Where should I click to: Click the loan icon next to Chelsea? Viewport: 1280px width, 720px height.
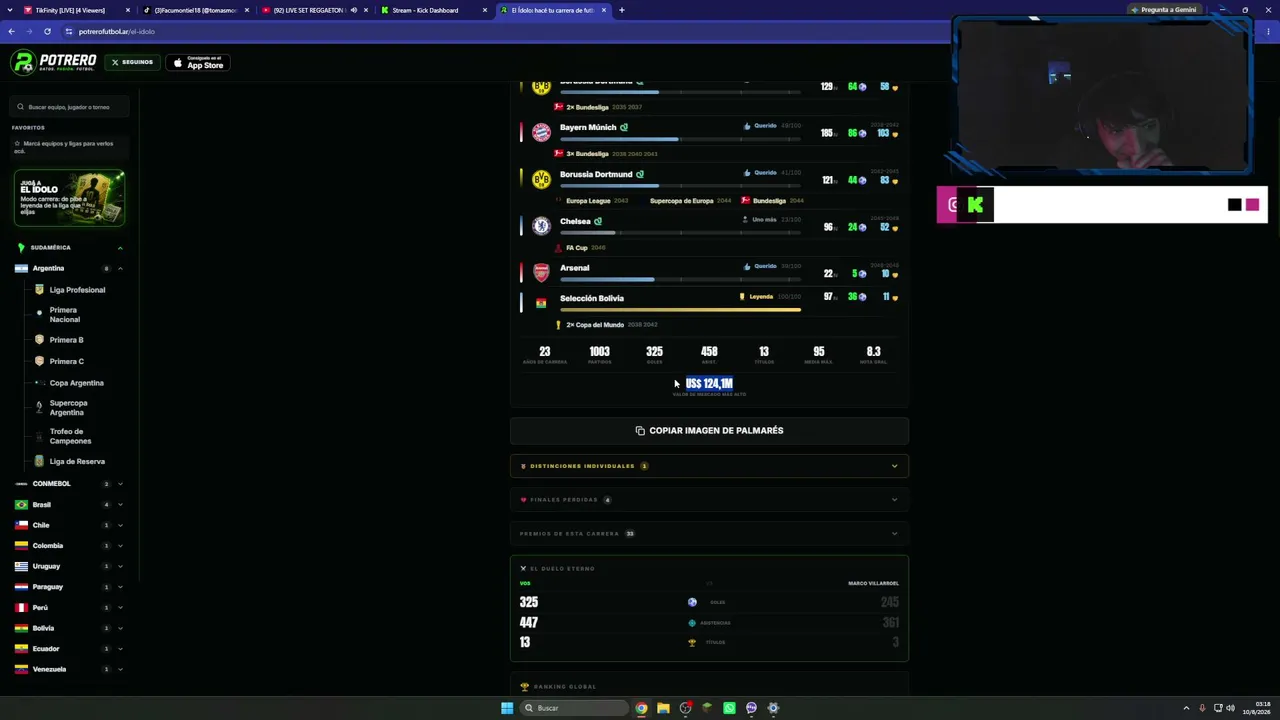(598, 222)
